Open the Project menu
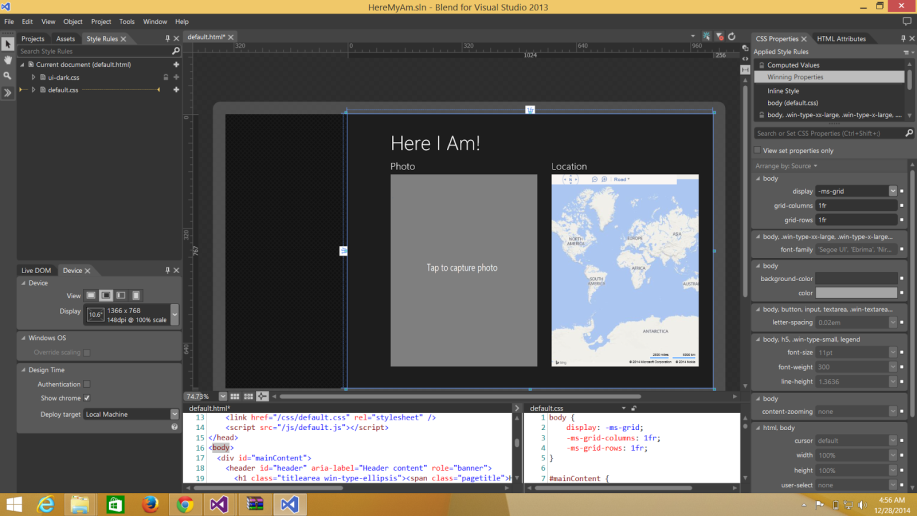 click(101, 21)
